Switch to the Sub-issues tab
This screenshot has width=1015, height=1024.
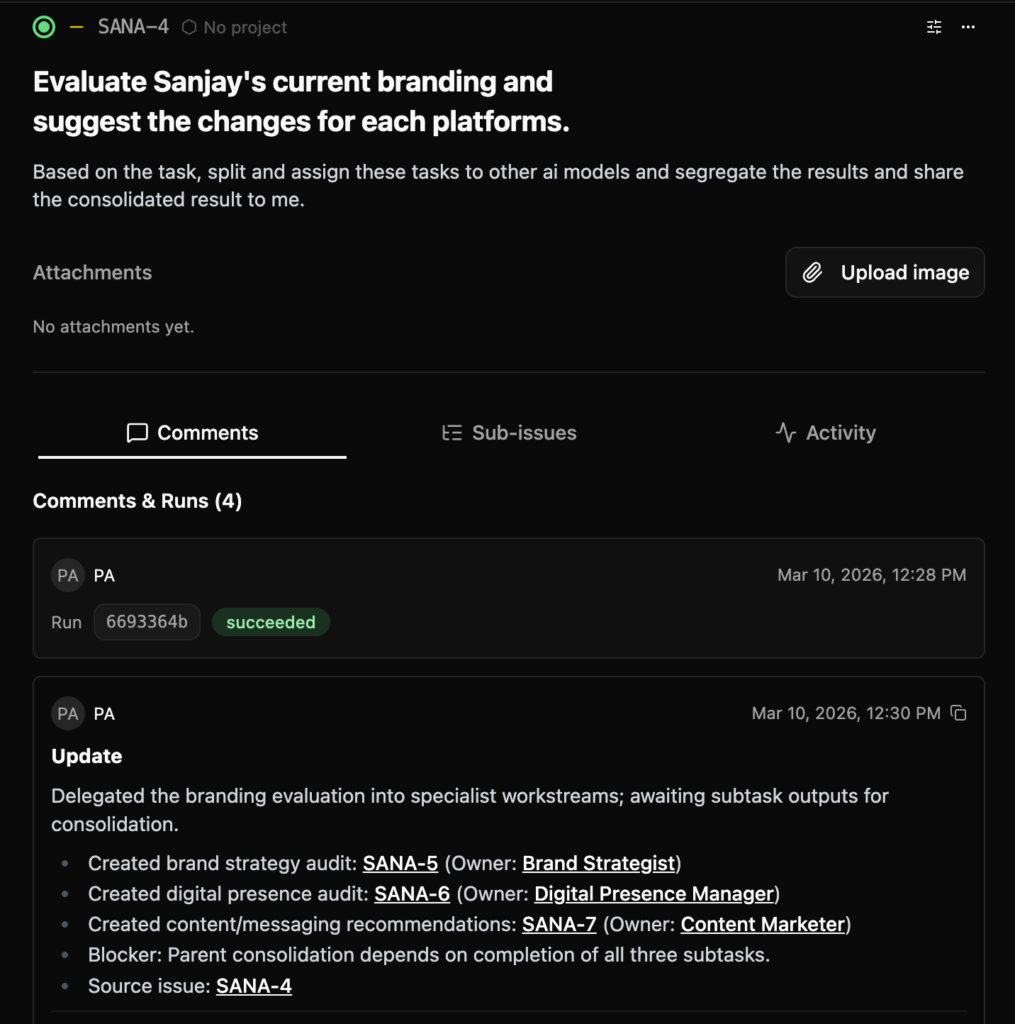tap(523, 433)
